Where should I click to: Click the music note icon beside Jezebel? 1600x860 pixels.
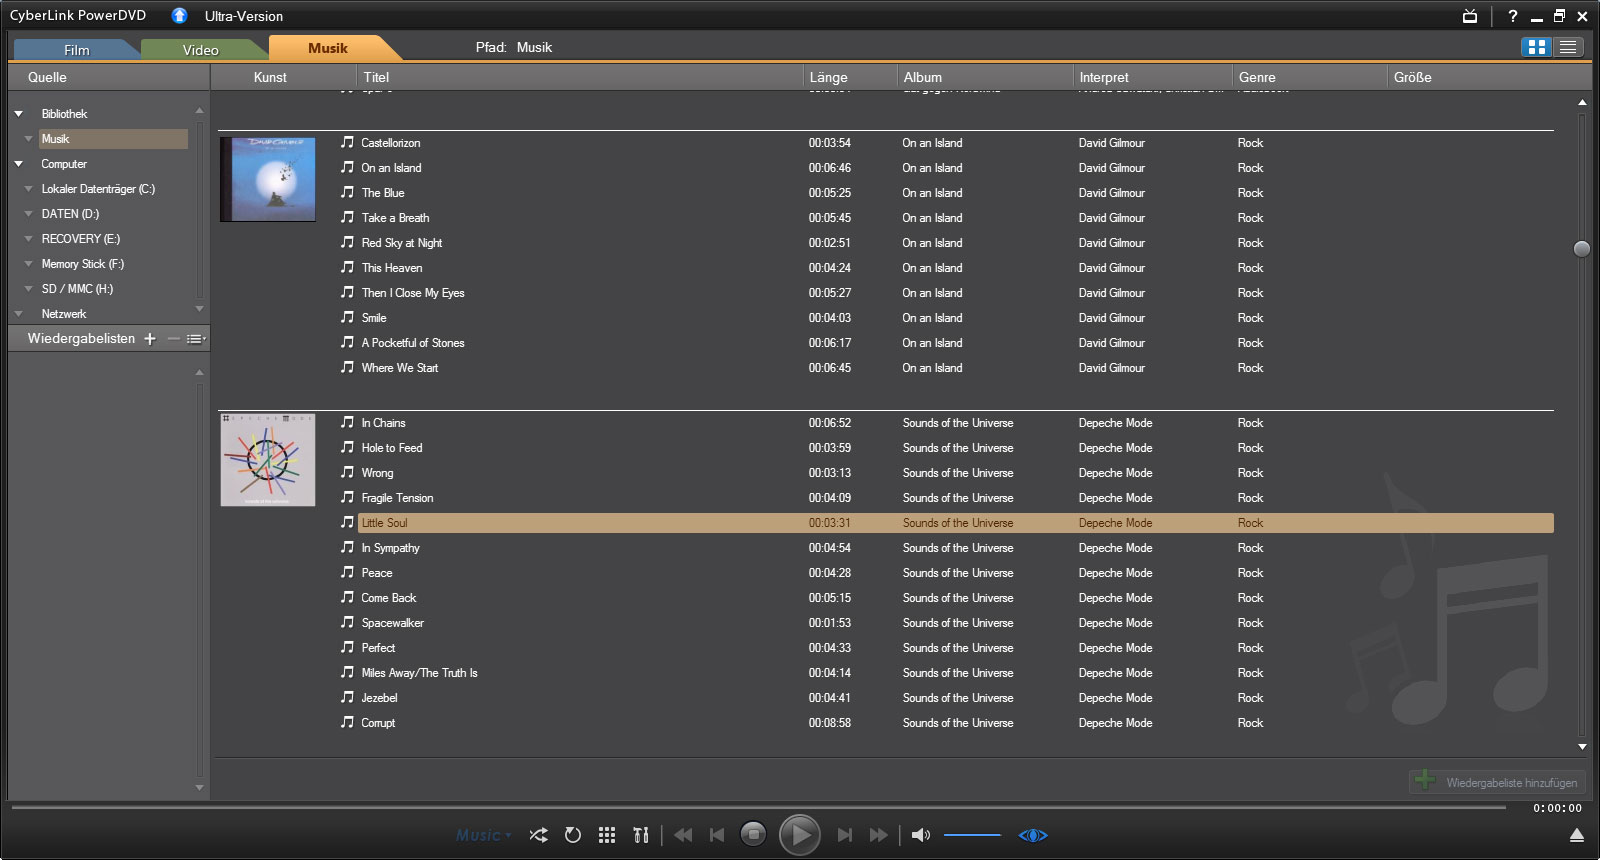[347, 697]
